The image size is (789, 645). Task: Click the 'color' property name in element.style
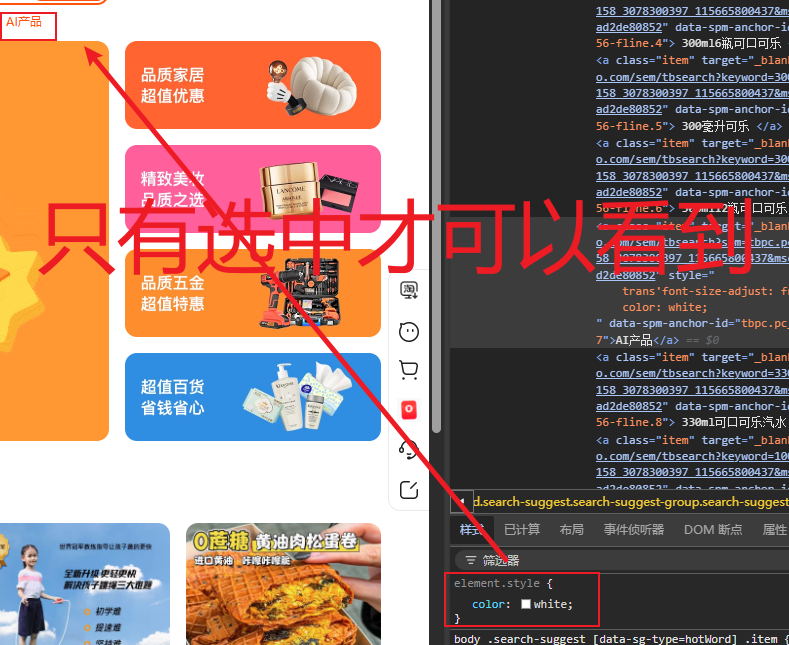pyautogui.click(x=489, y=604)
